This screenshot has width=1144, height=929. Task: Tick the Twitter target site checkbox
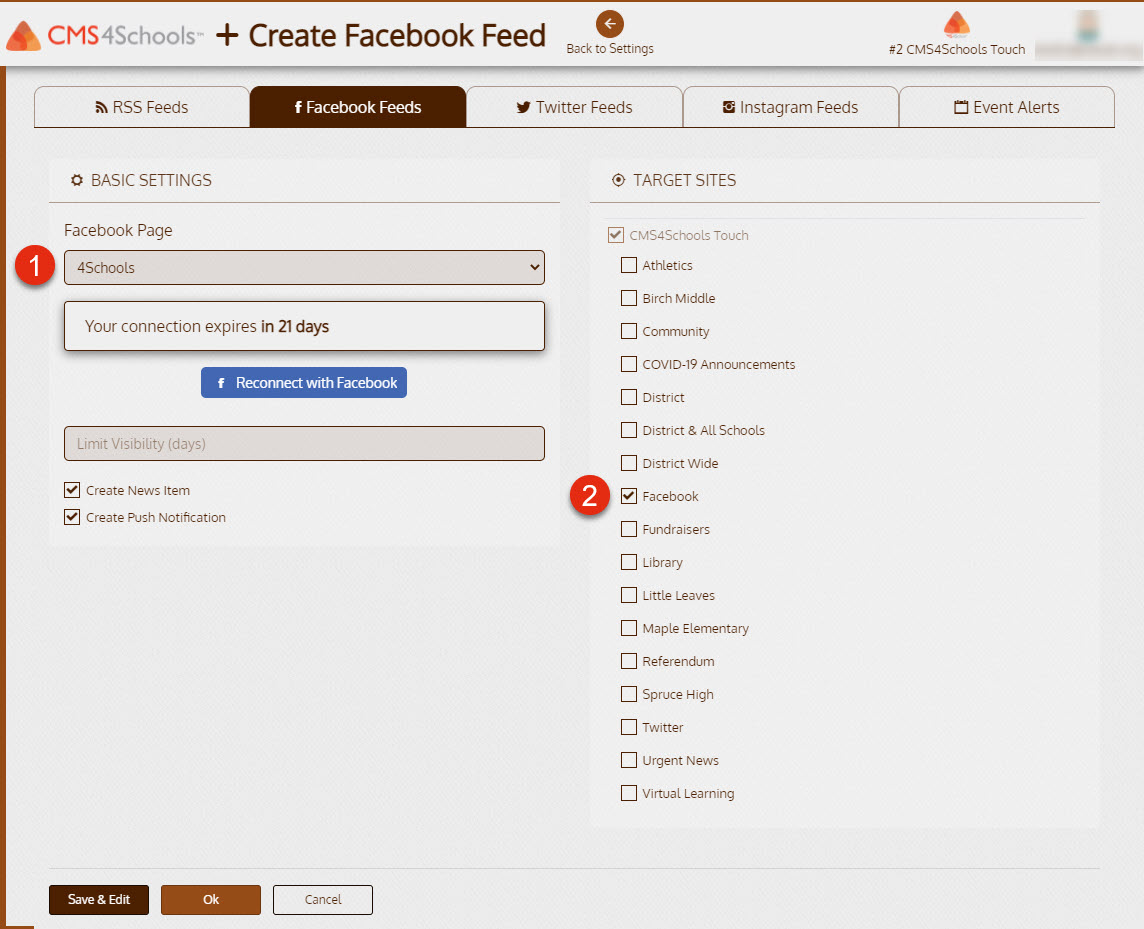(x=628, y=727)
